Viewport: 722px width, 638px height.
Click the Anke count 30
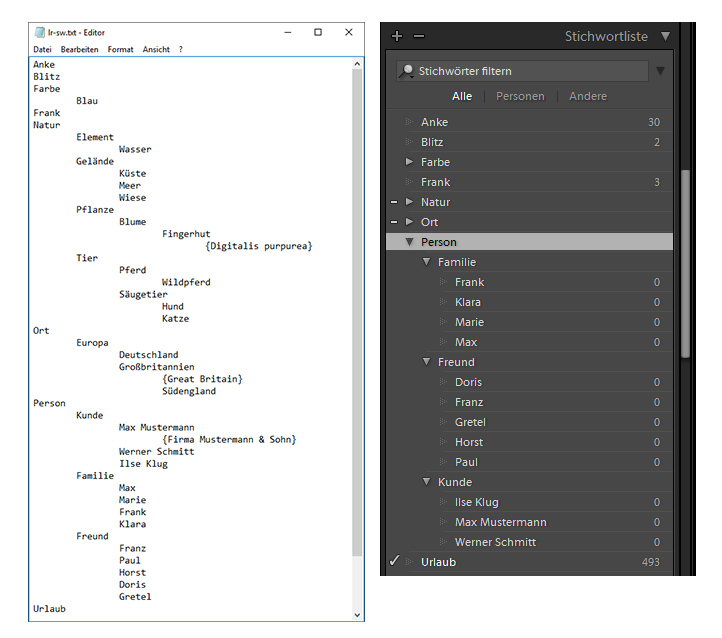coord(654,122)
